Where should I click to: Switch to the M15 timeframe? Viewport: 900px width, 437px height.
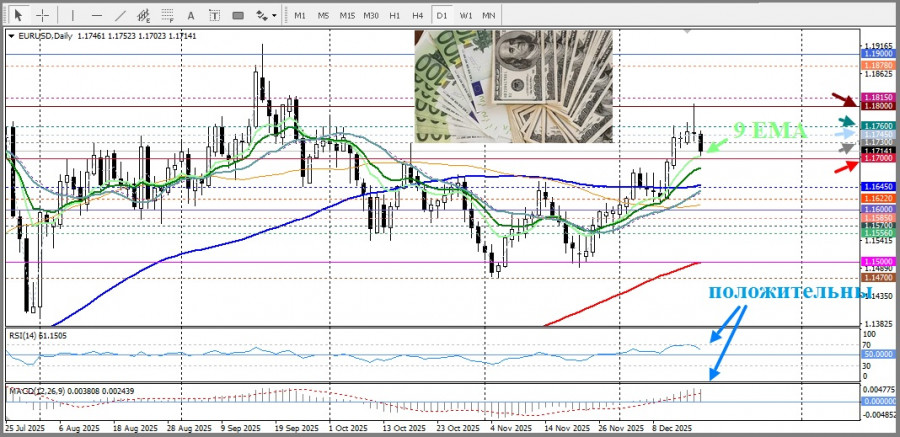(x=347, y=15)
